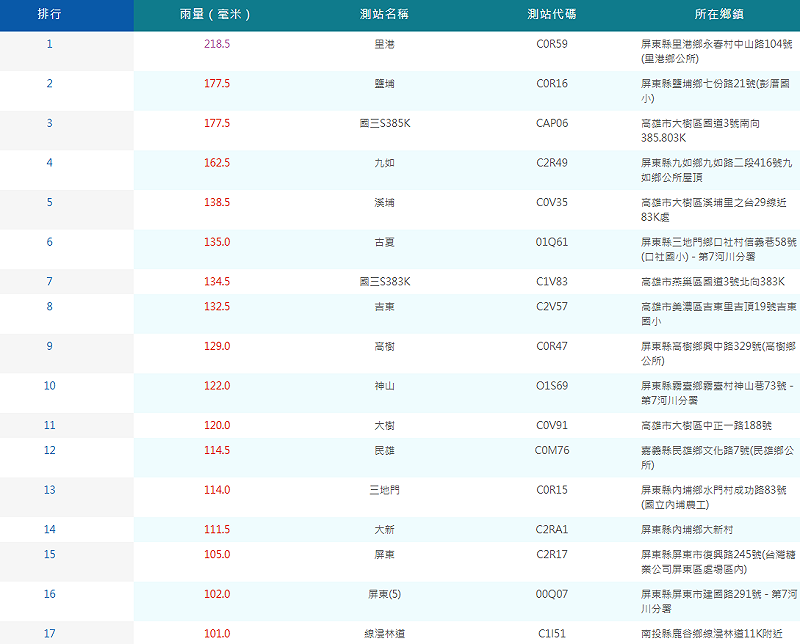Select station name 三地門
800x644 pixels.
coord(385,490)
